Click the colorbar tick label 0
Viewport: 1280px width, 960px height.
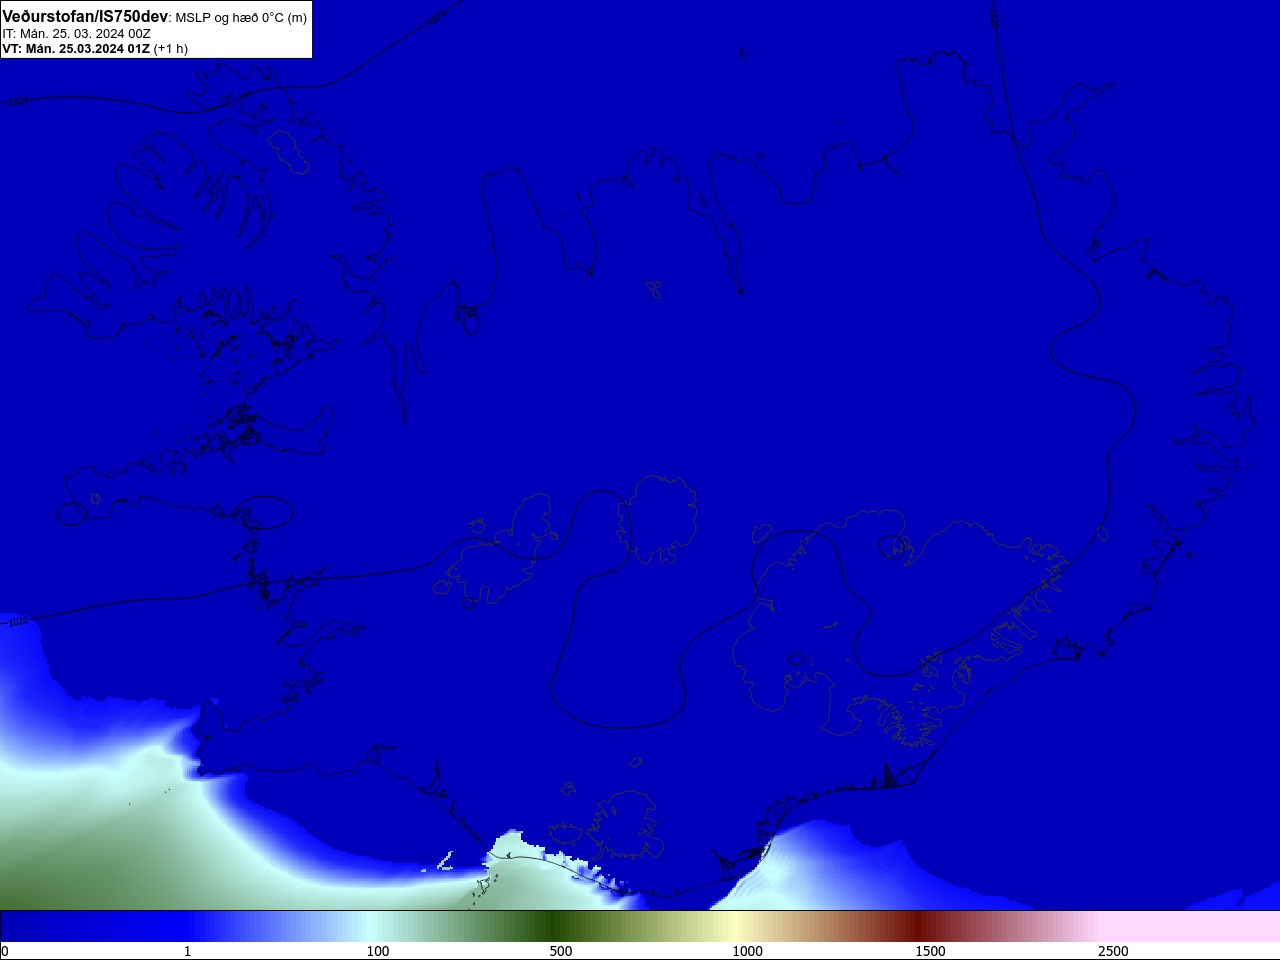point(4,951)
